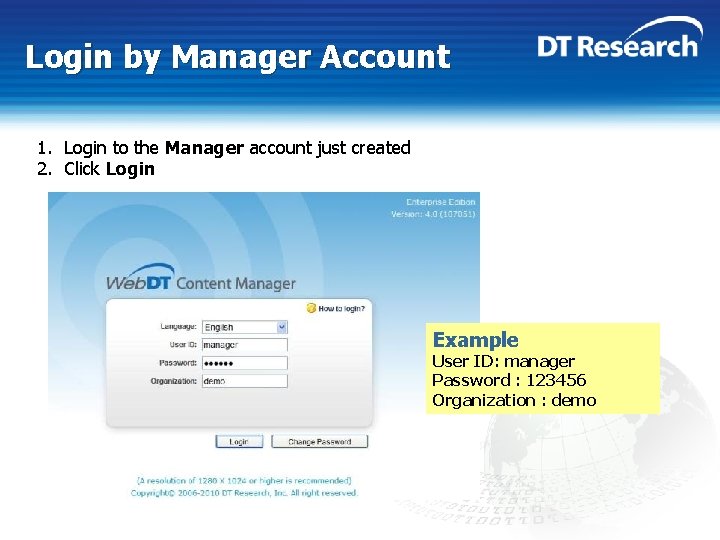Click the DT Research logo

tap(619, 38)
